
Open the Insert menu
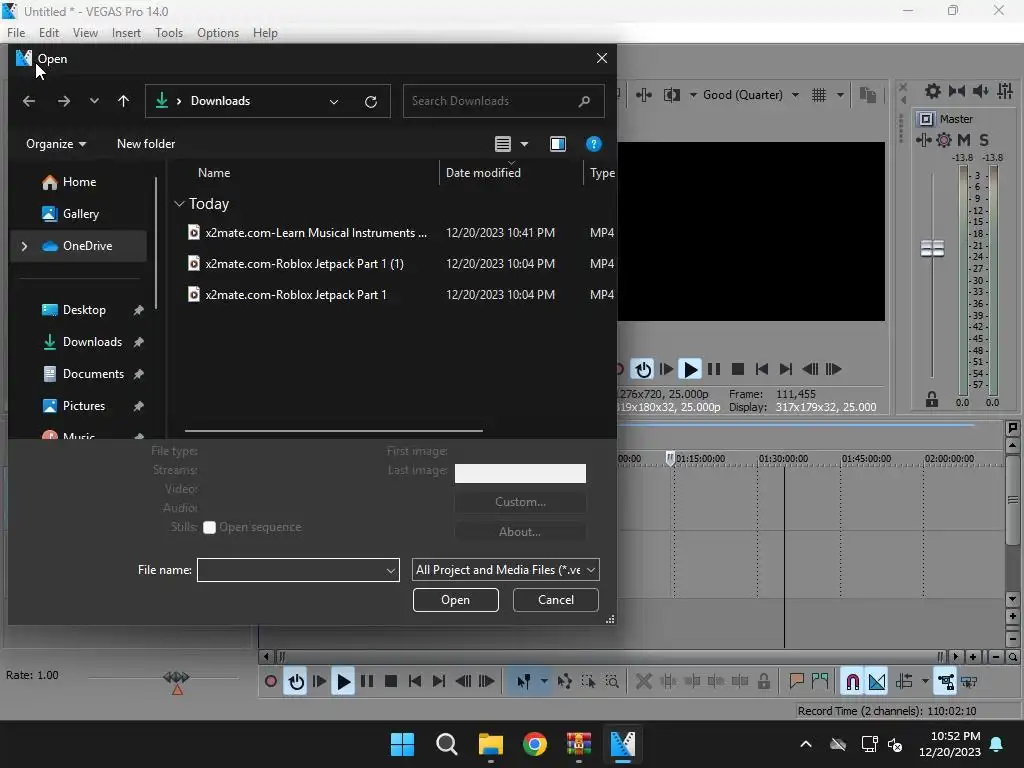click(126, 33)
